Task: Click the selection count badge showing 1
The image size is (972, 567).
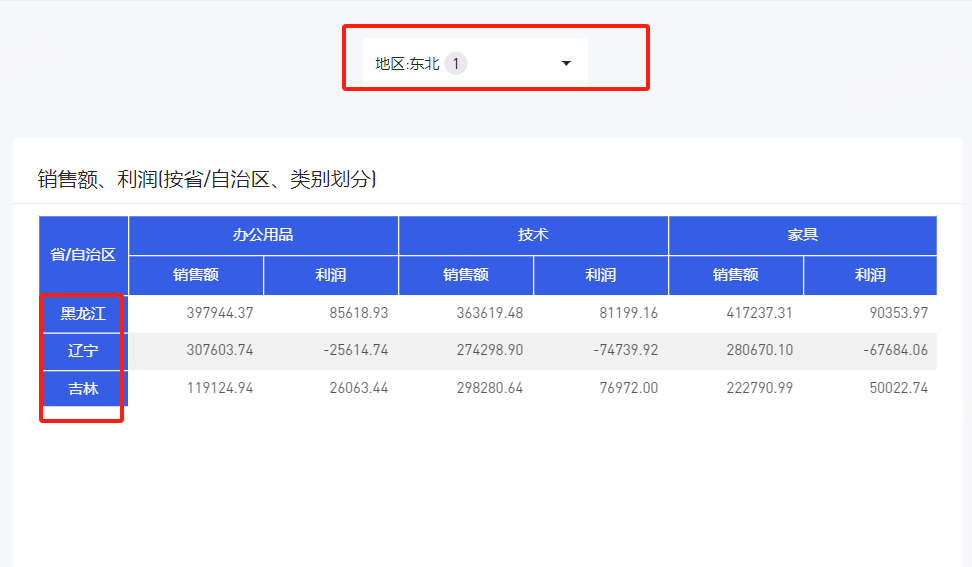Action: 456,63
